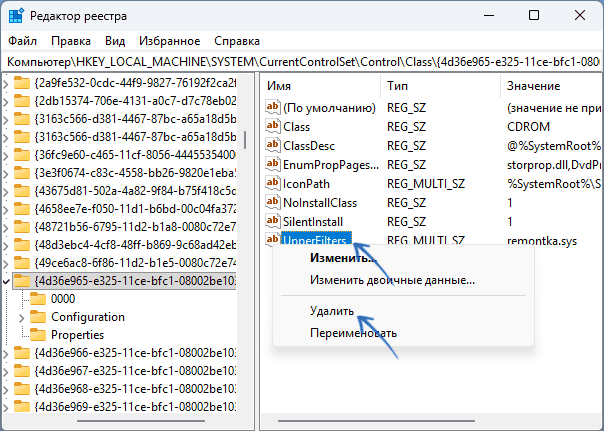Click the folder icon of {48721b56-6795-11d2 key
Image resolution: width=604 pixels, height=431 pixels.
tap(22, 227)
